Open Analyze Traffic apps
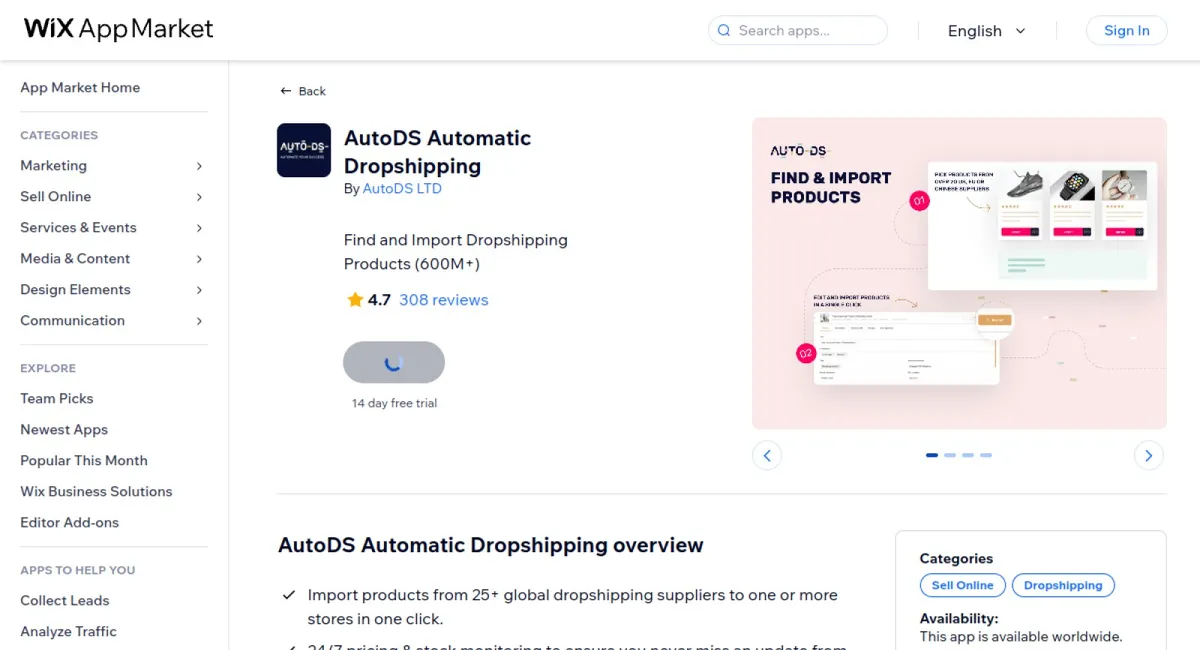The image size is (1200, 650). [x=68, y=631]
